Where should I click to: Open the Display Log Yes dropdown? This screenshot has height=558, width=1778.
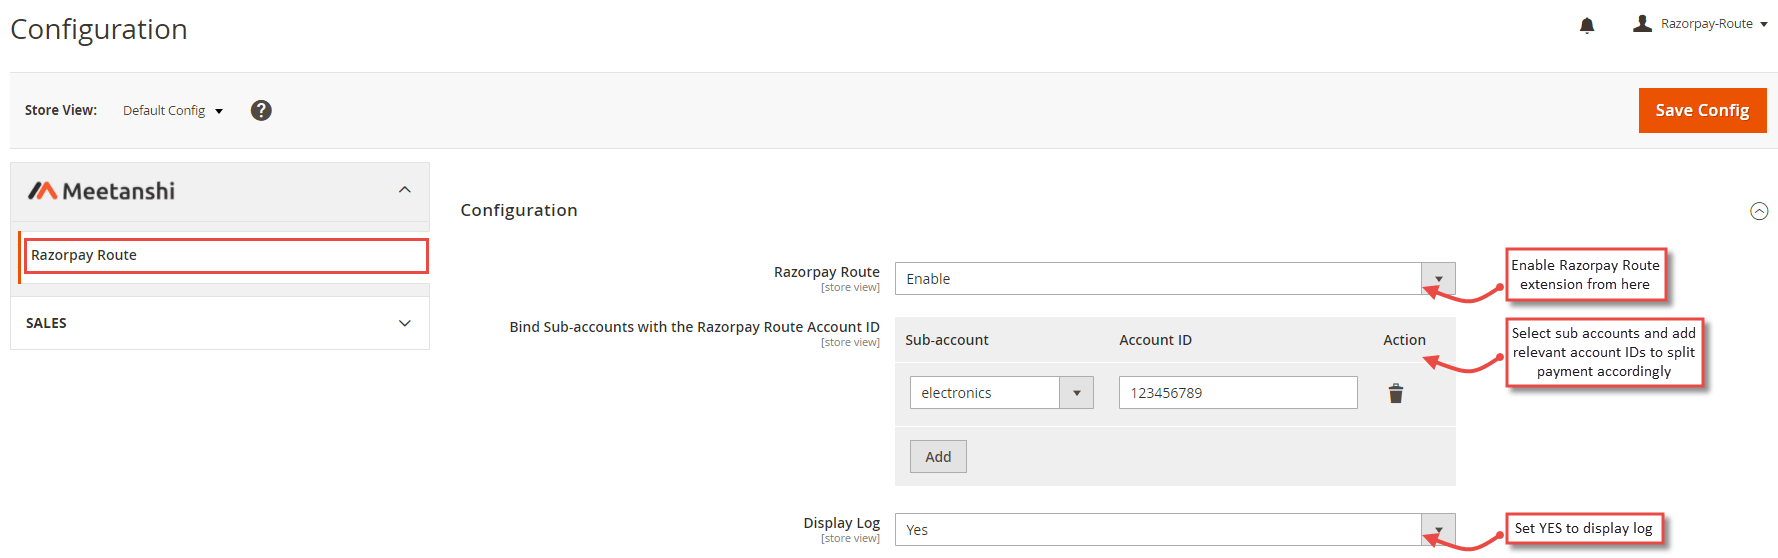[x=1175, y=530]
